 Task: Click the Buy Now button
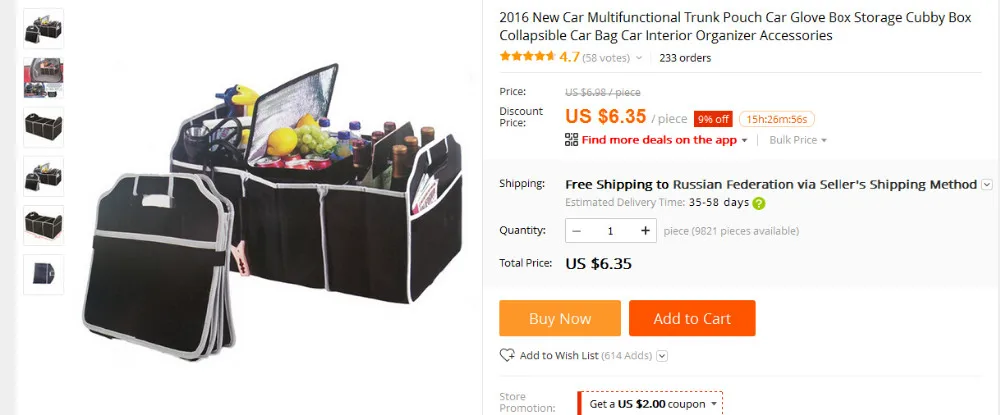click(x=559, y=318)
